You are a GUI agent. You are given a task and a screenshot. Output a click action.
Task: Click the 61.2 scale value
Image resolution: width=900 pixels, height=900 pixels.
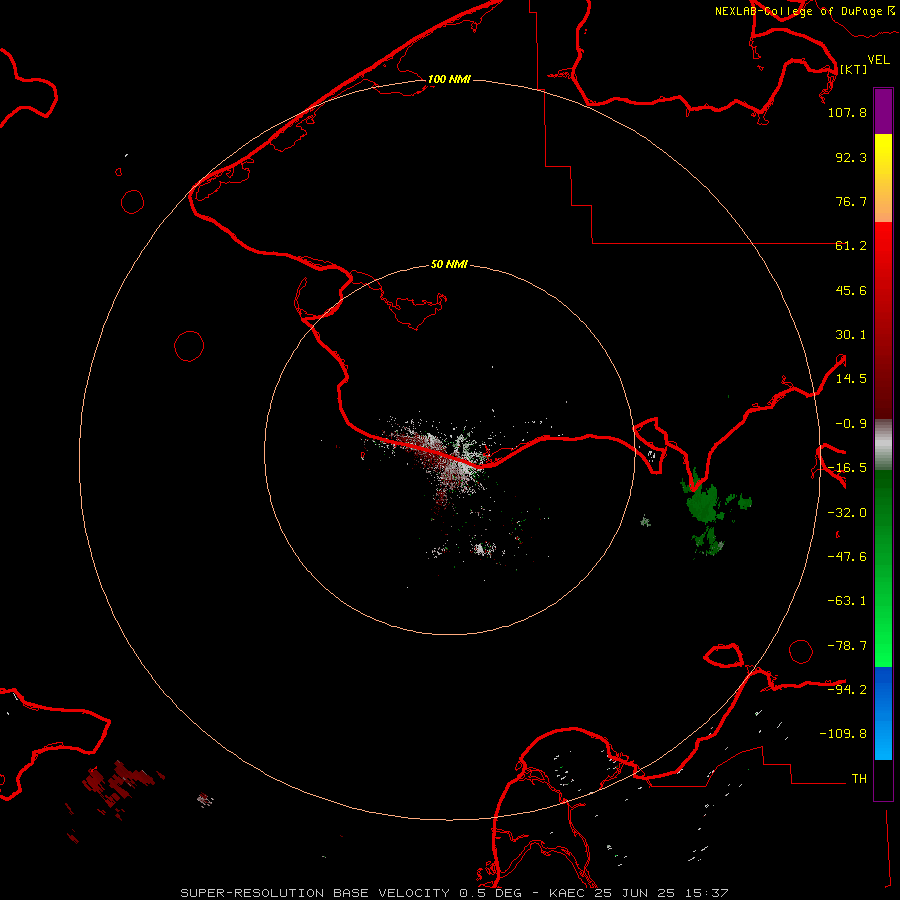click(851, 246)
